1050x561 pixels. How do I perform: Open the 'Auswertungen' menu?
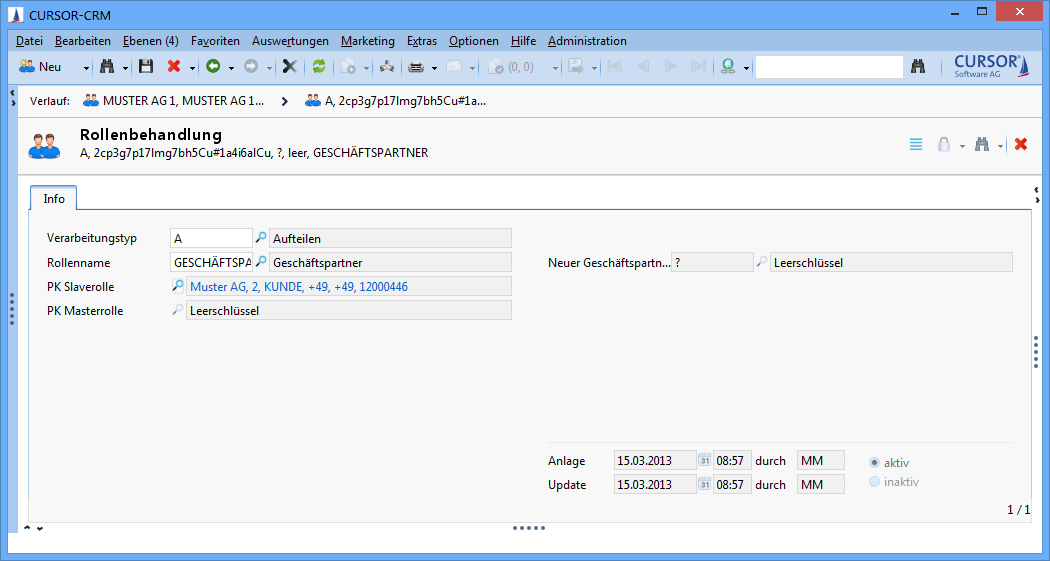(290, 41)
